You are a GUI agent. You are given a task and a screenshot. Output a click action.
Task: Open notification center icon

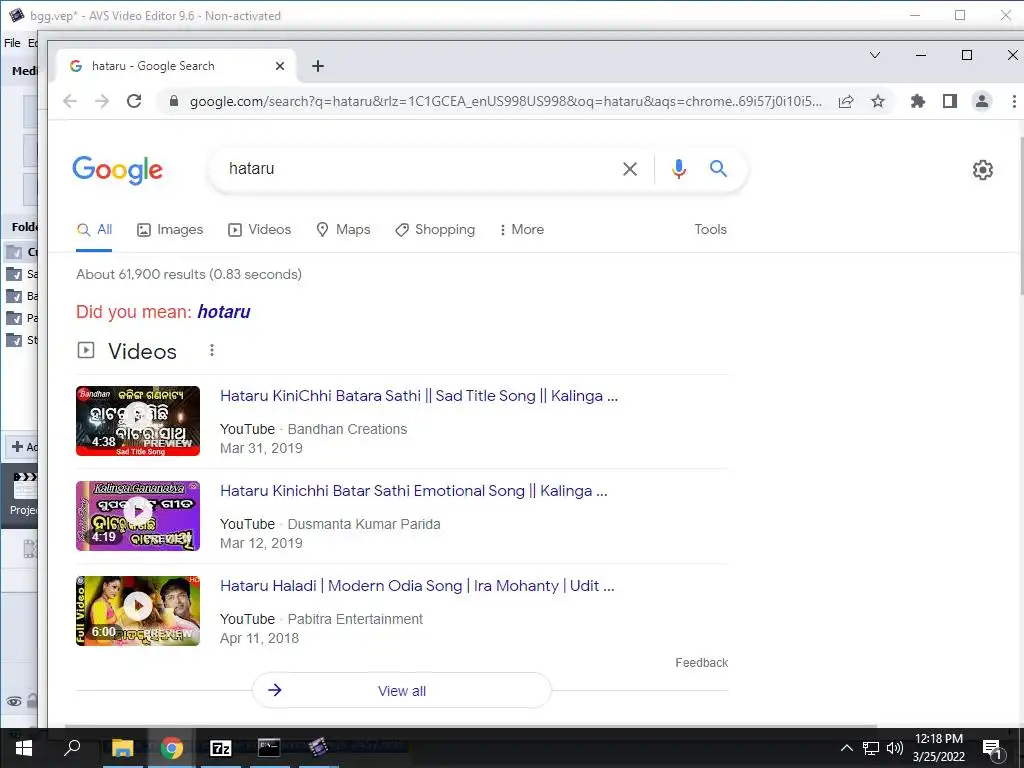point(992,749)
